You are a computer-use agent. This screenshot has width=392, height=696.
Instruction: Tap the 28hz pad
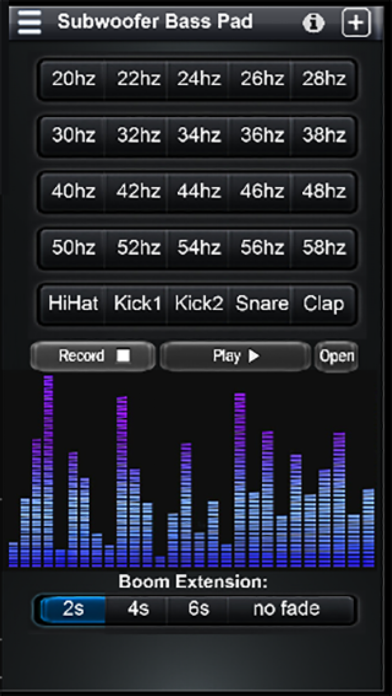click(x=323, y=79)
